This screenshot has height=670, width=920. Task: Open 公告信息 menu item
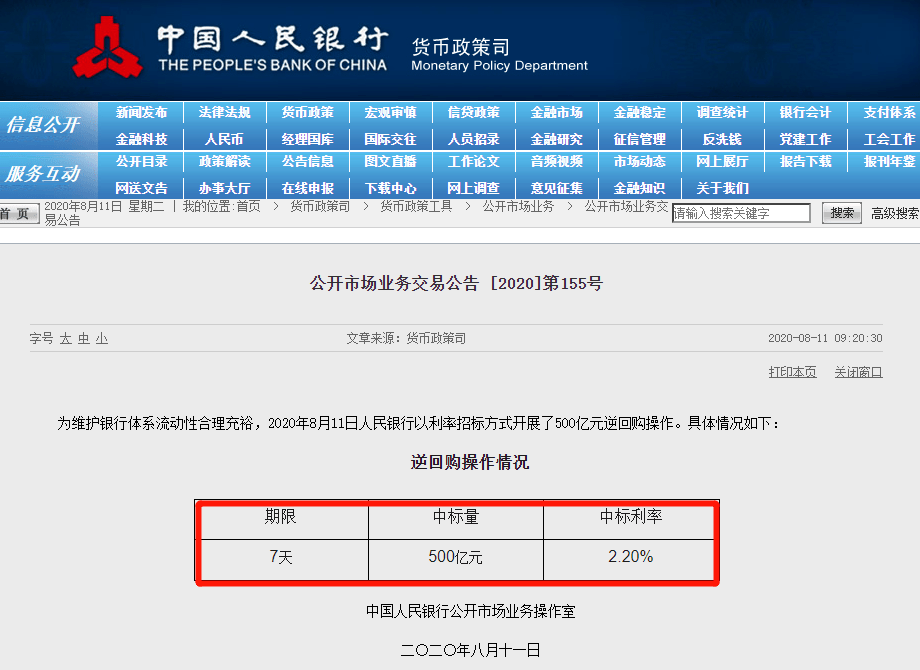coord(307,161)
